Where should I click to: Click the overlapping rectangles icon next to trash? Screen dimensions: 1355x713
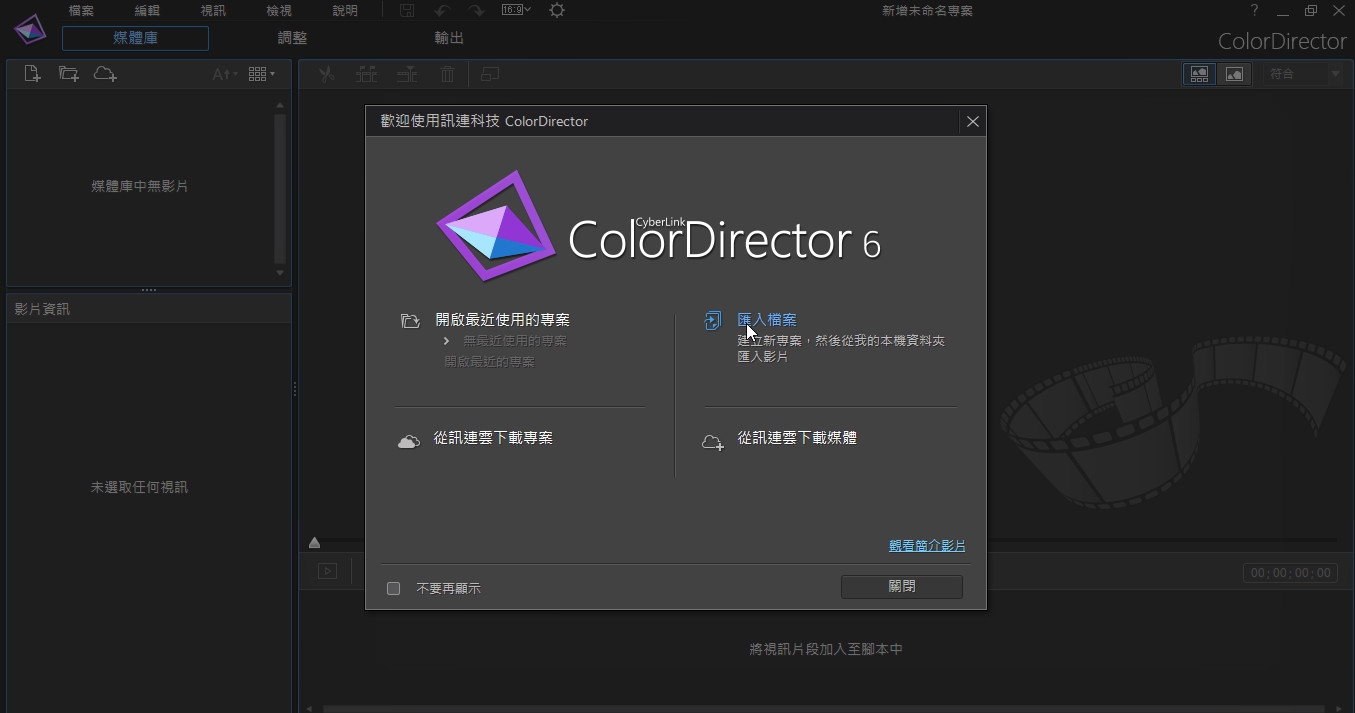[x=489, y=74]
